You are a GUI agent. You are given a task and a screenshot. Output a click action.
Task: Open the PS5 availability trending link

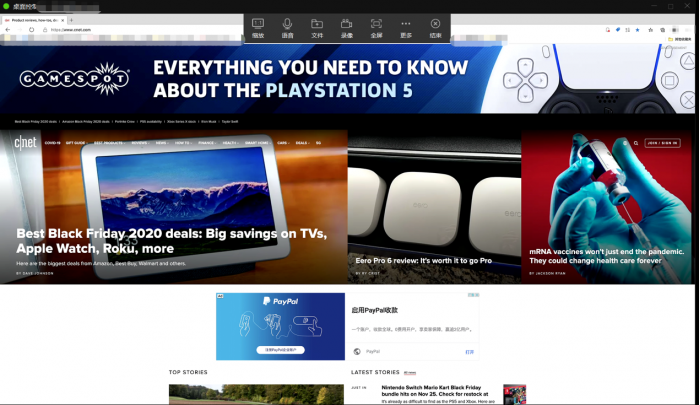(x=151, y=121)
